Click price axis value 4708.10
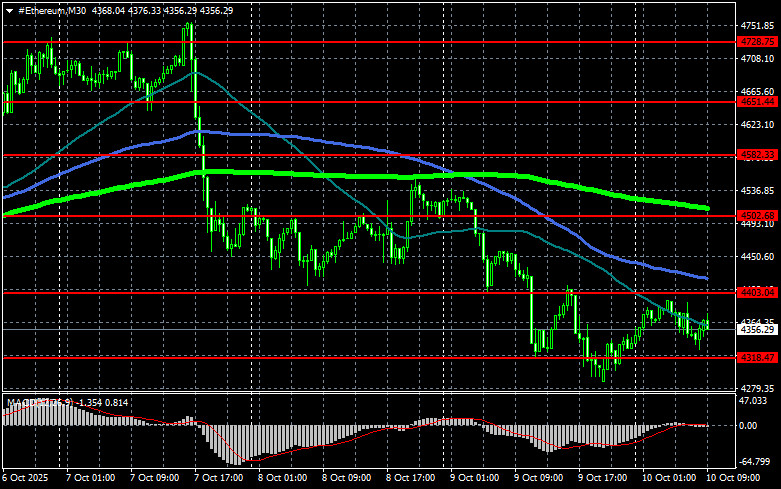 click(757, 59)
